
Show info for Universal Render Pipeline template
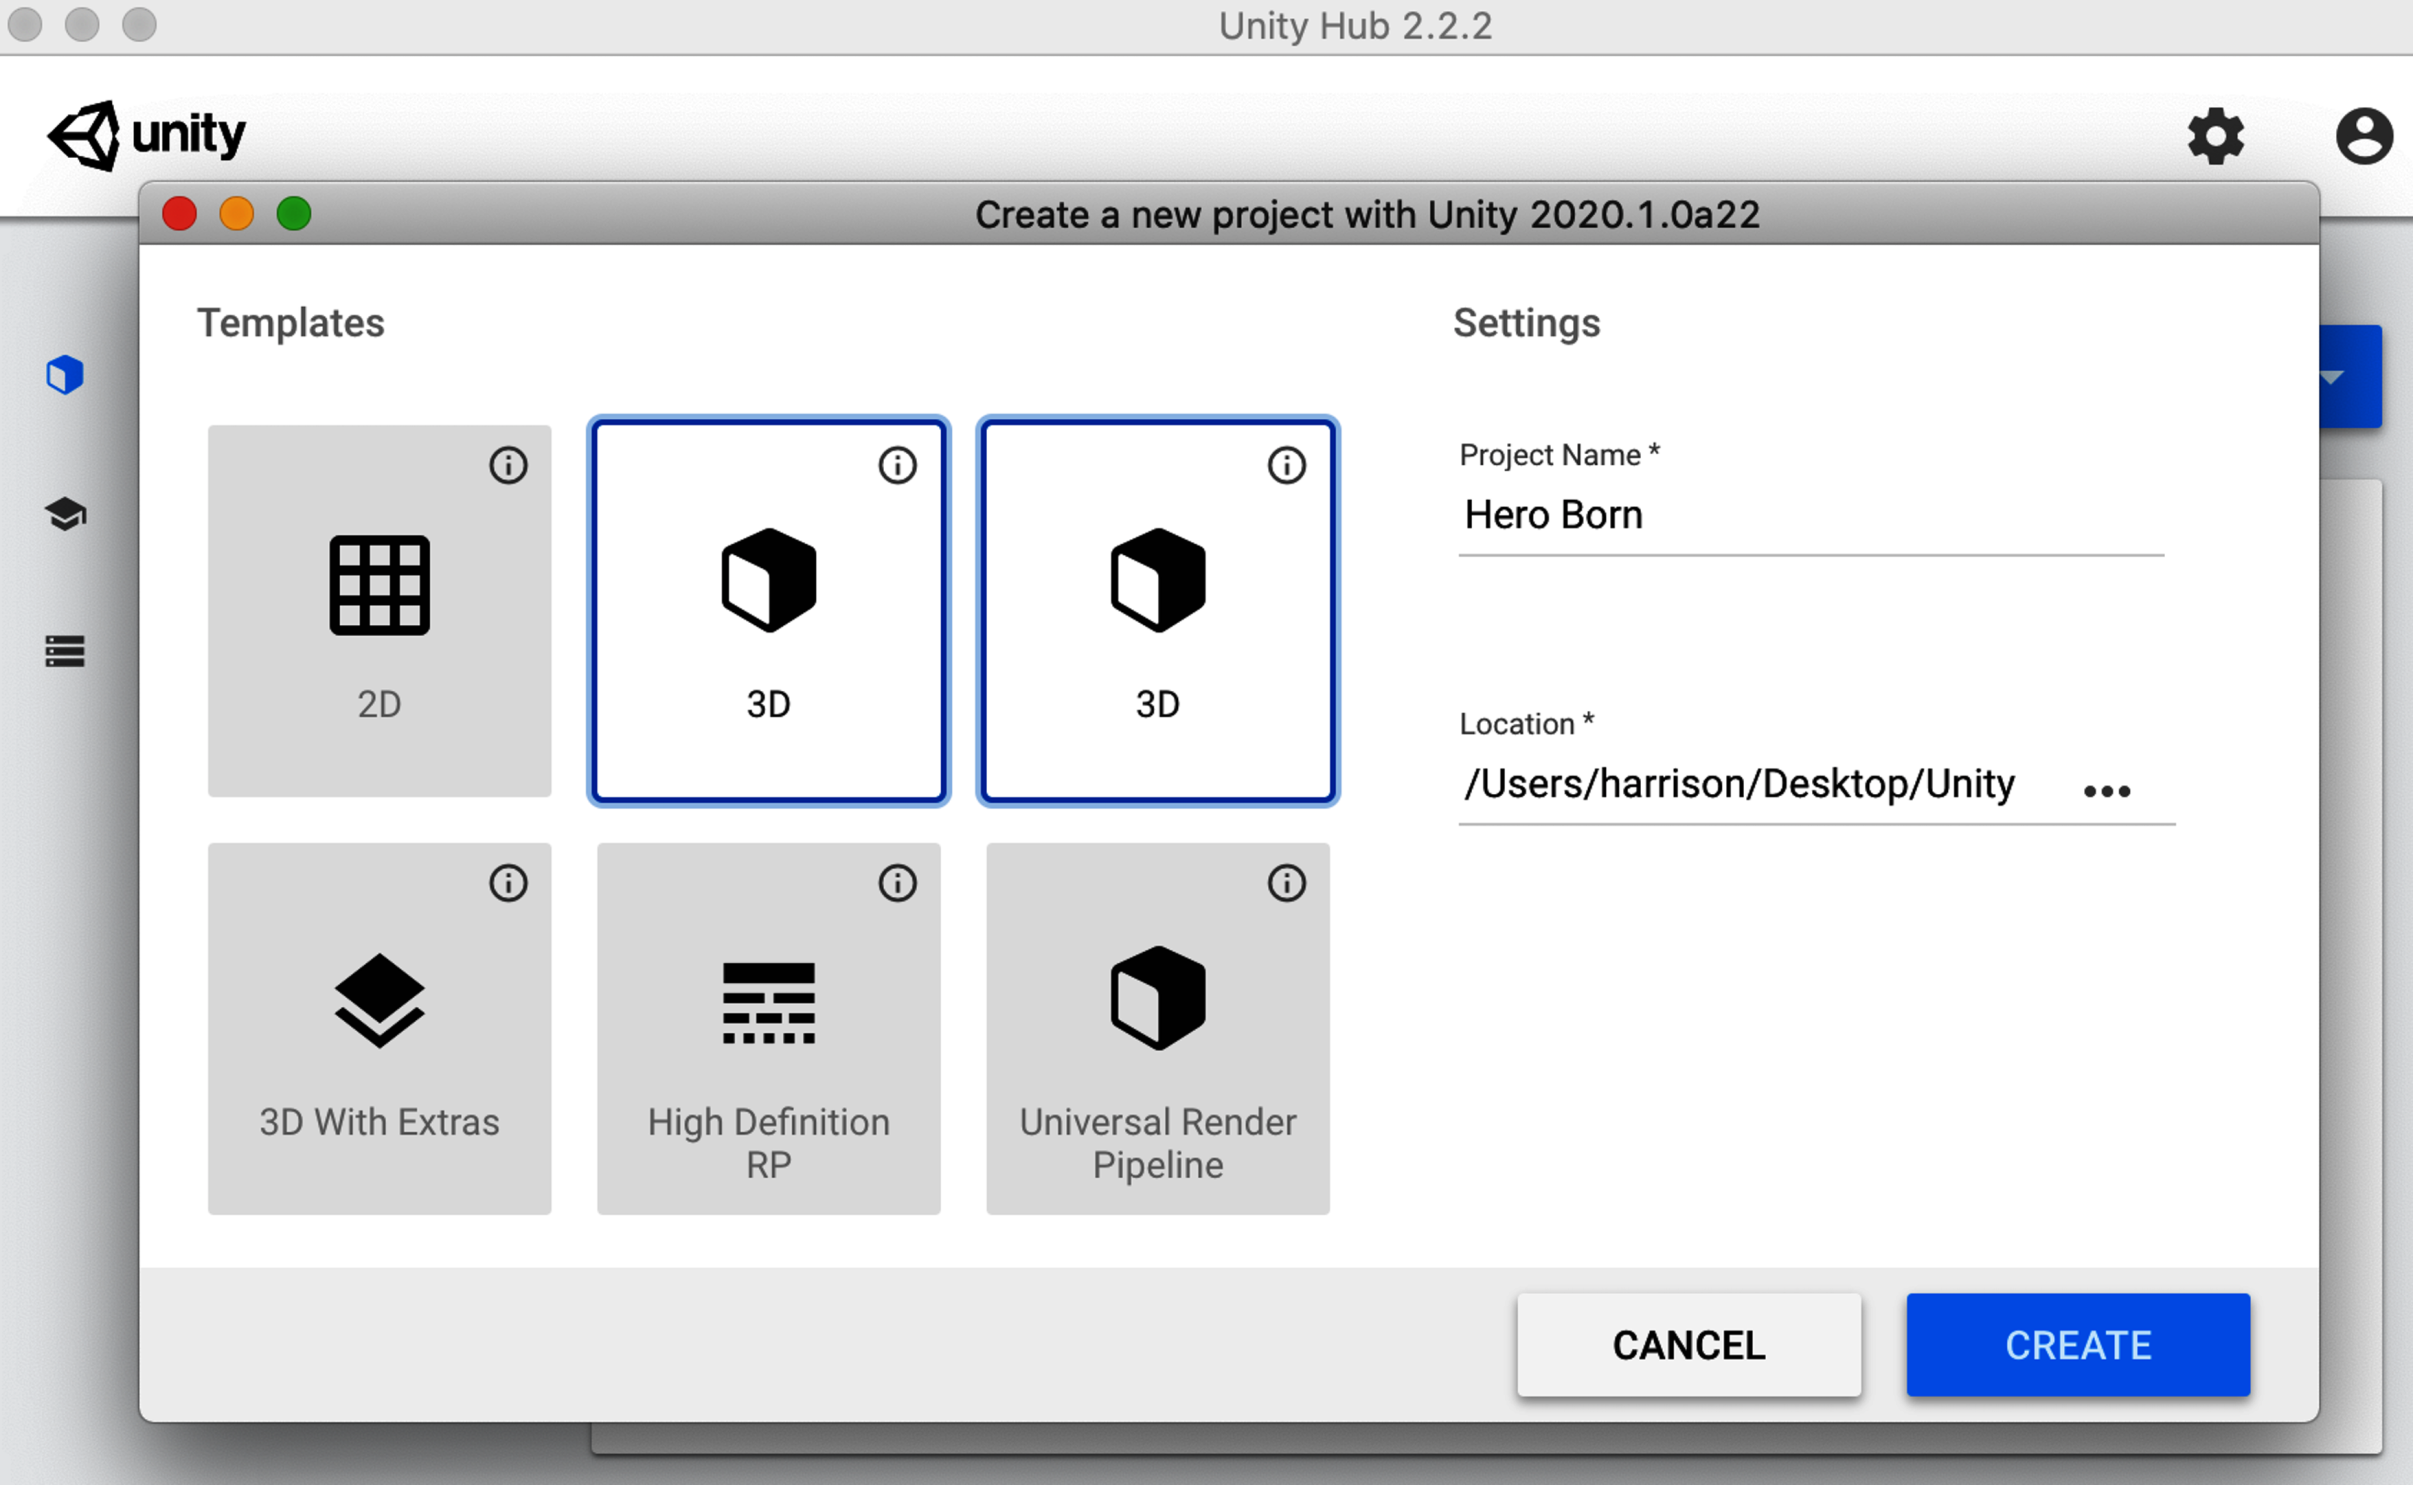click(x=1286, y=883)
